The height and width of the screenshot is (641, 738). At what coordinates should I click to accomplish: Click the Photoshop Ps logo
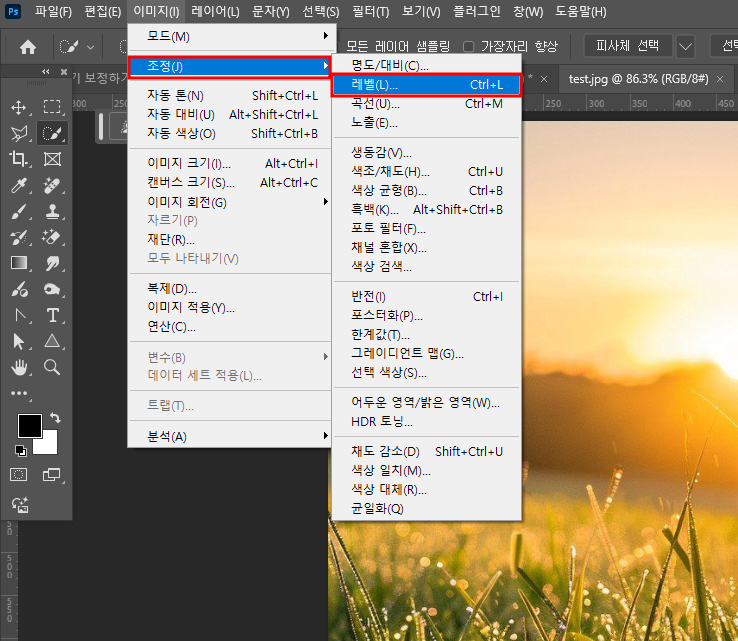pos(13,11)
